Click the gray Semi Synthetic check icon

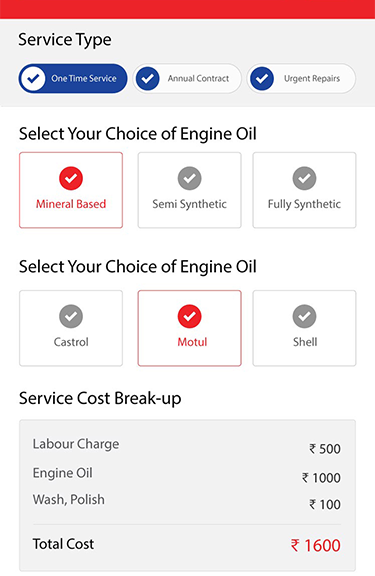(190, 178)
